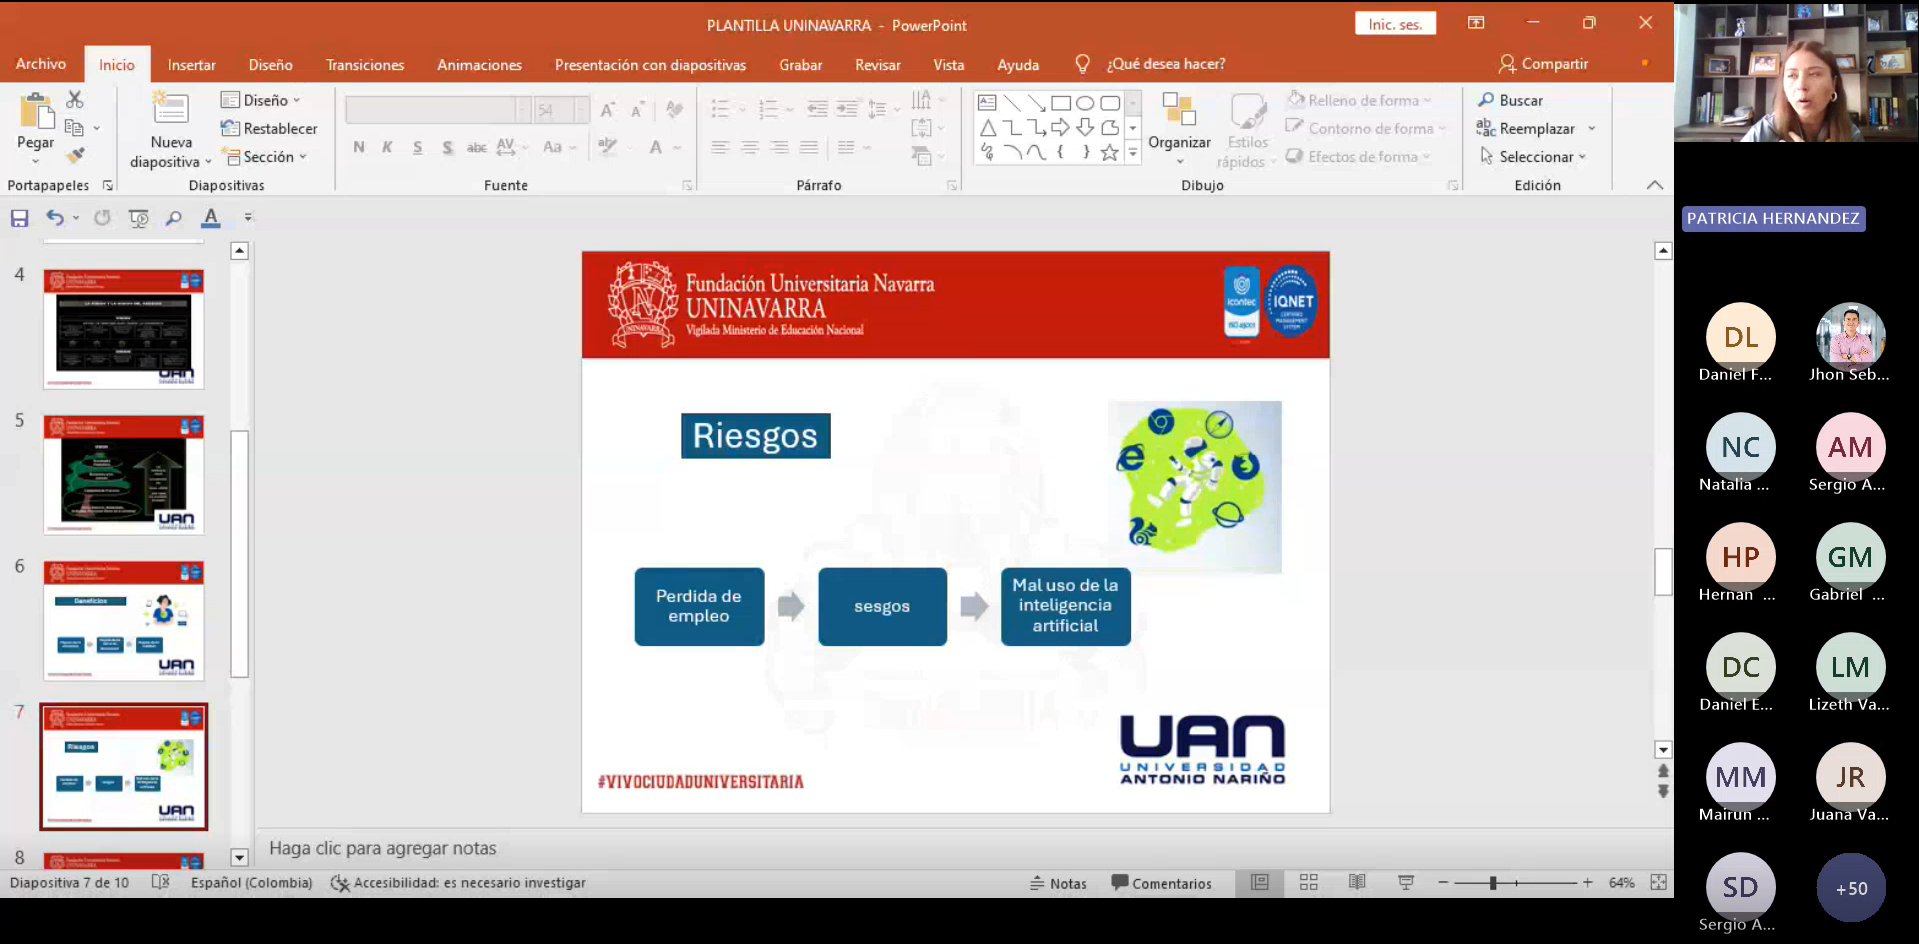Image resolution: width=1919 pixels, height=944 pixels.
Task: Click the Compartir button
Action: coord(1543,64)
